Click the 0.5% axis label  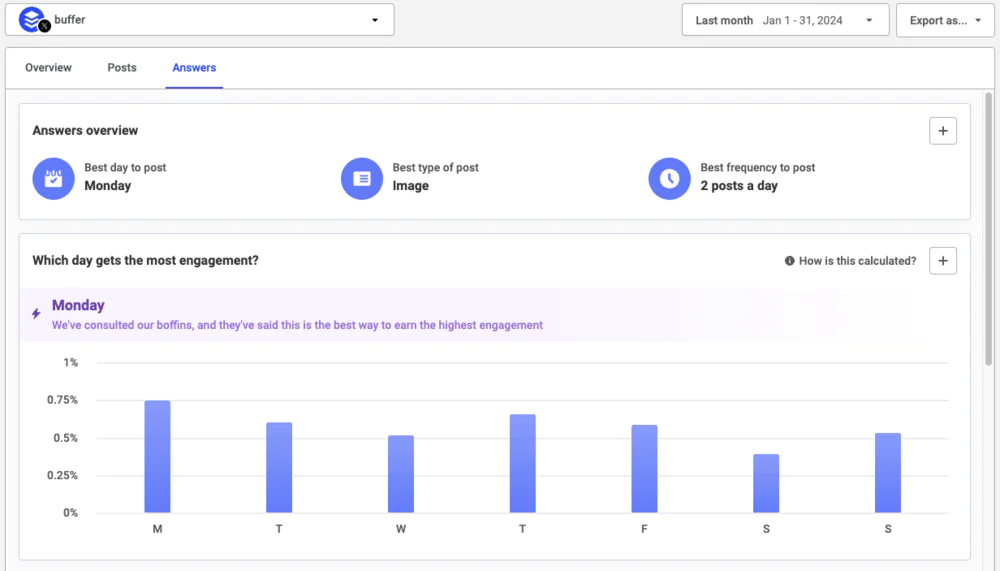tap(66, 438)
